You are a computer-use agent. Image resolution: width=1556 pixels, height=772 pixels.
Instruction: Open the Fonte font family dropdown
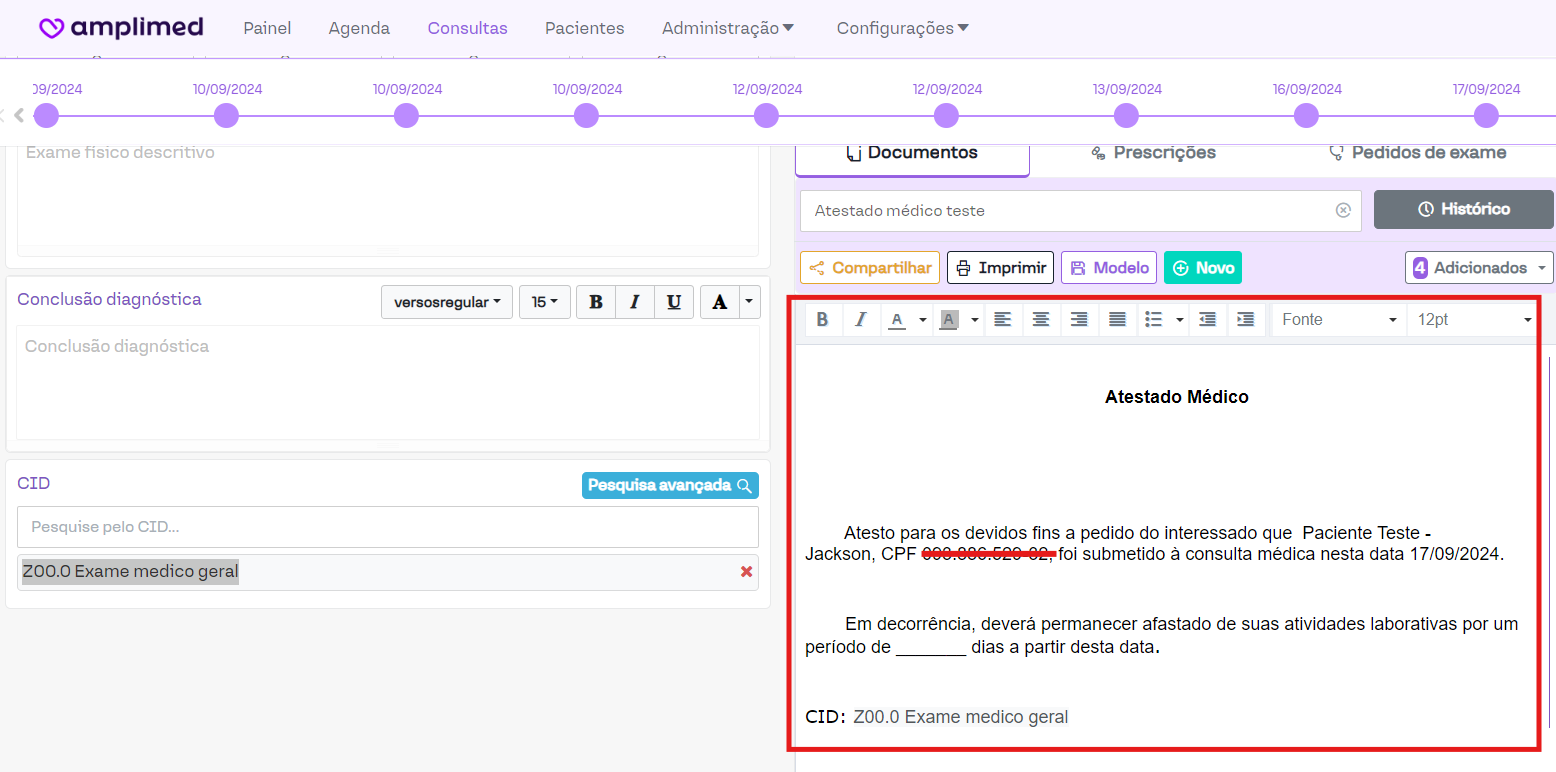(1338, 320)
